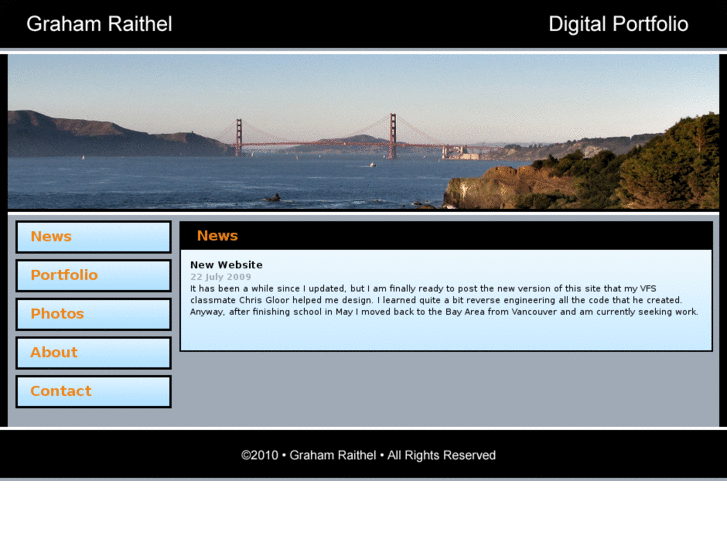Open the News navigation button

pos(94,237)
